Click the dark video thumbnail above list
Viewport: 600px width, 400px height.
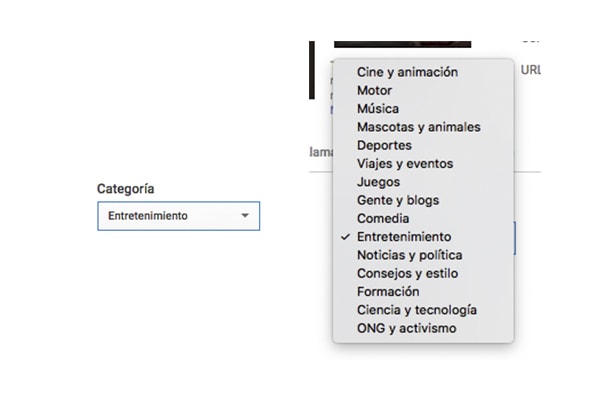(403, 44)
